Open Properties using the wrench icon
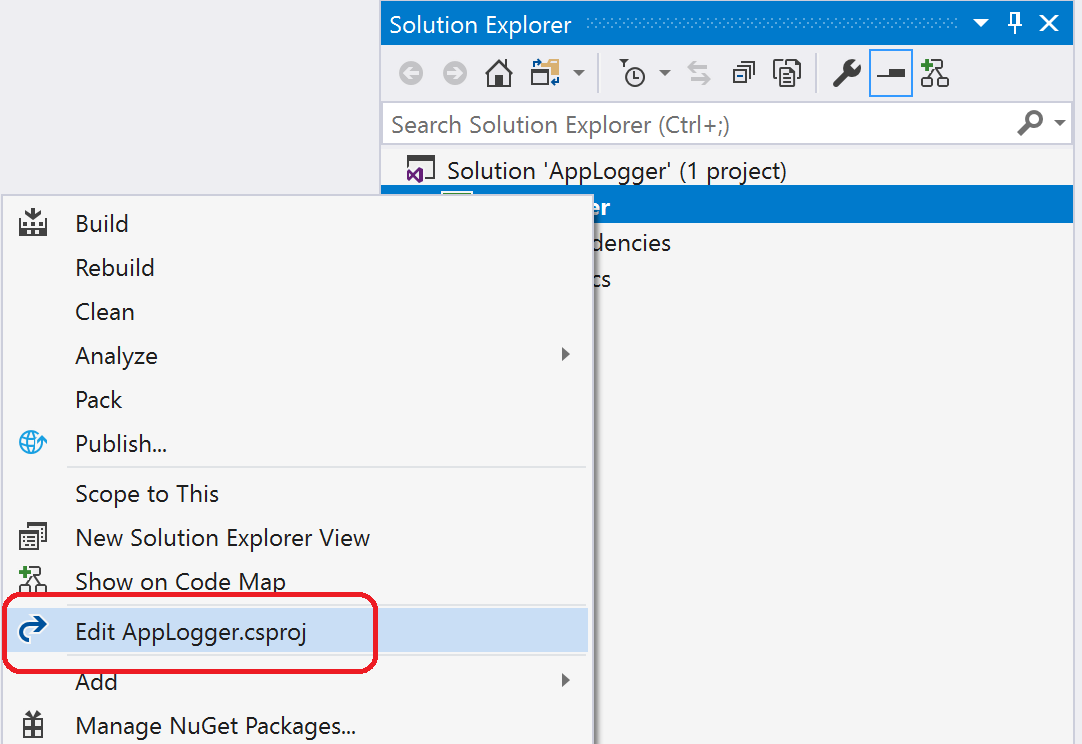The height and width of the screenshot is (744, 1082). [846, 72]
